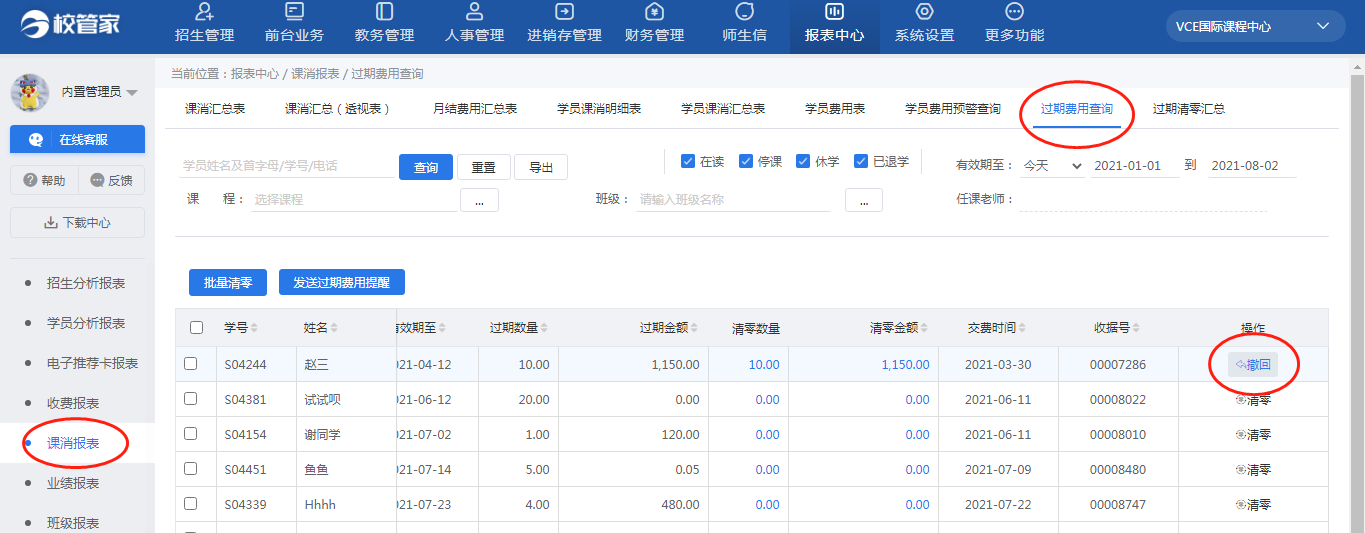1365x533 pixels.
Task: Open 前台业务 module
Action: point(294,24)
